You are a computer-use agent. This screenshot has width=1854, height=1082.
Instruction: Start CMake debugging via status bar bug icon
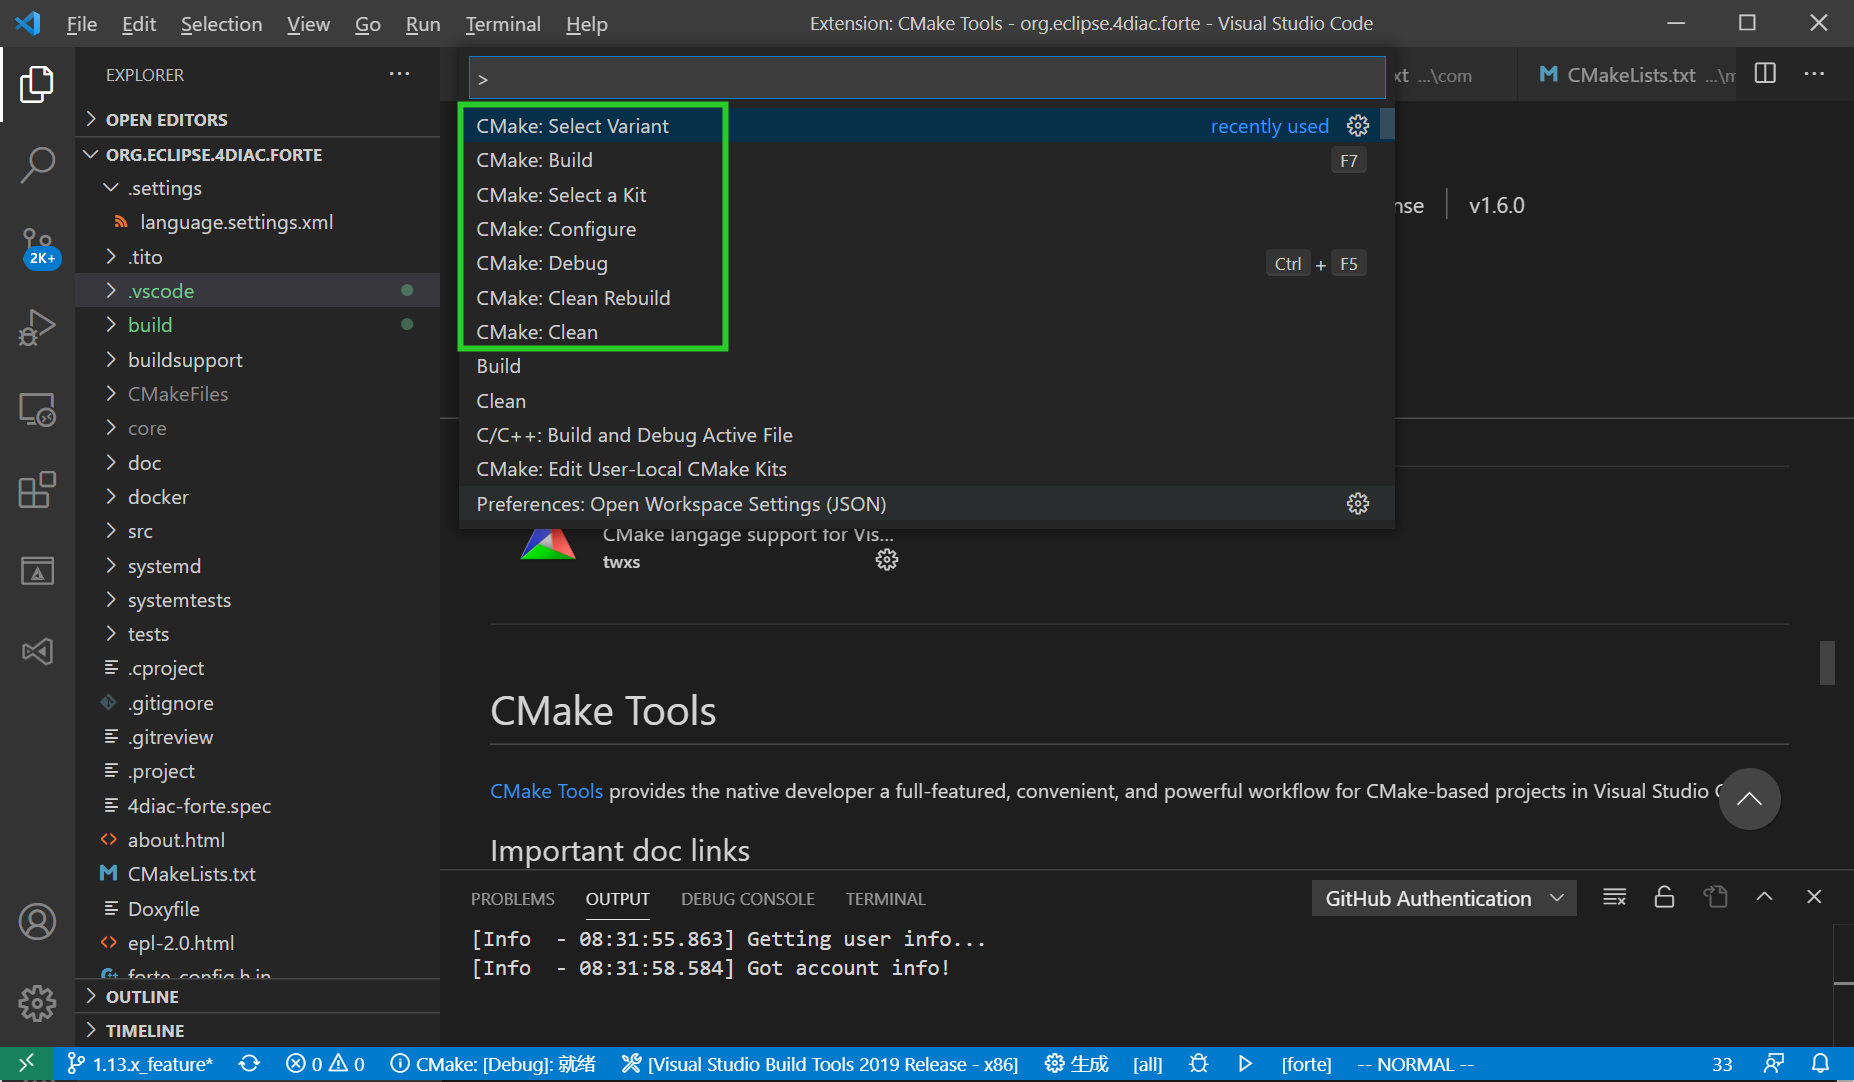pyautogui.click(x=1199, y=1063)
